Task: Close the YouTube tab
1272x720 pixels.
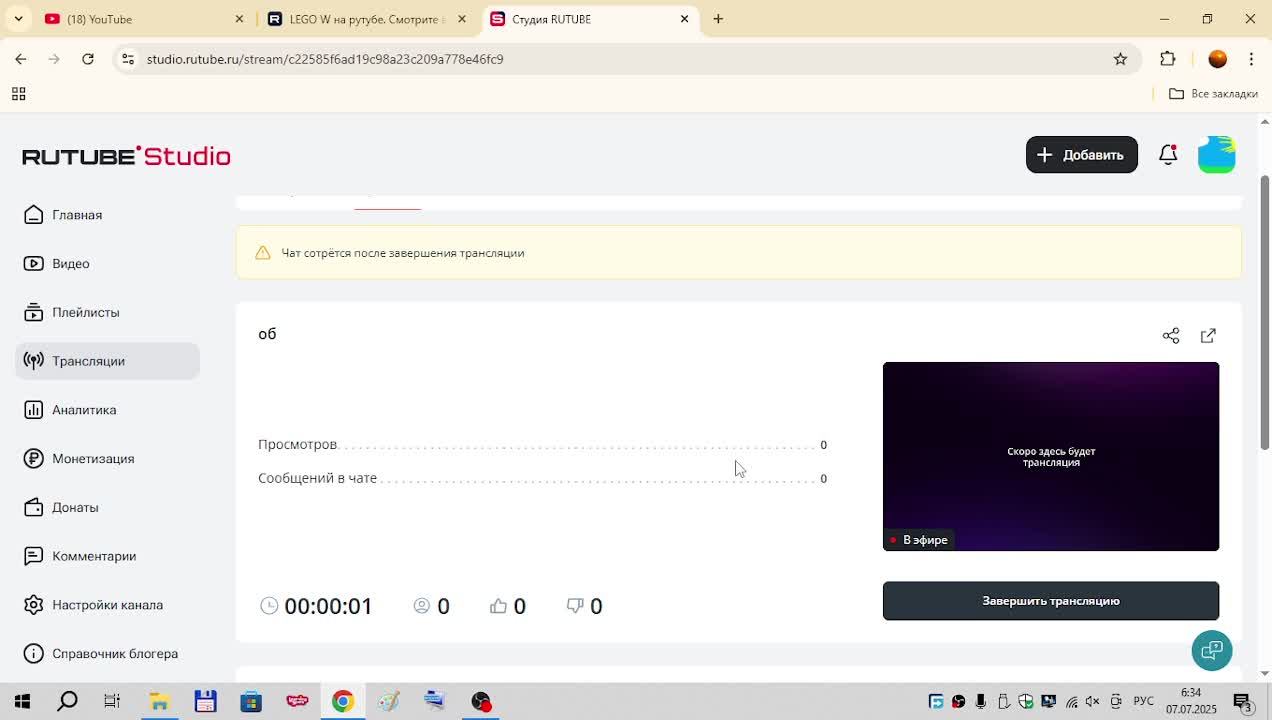Action: (x=239, y=19)
